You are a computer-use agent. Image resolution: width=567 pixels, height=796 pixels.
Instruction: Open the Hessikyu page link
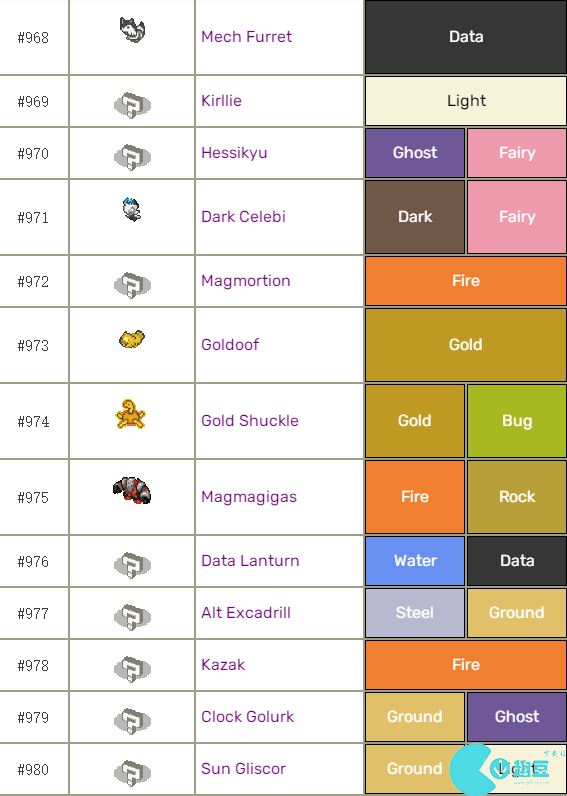pyautogui.click(x=234, y=153)
